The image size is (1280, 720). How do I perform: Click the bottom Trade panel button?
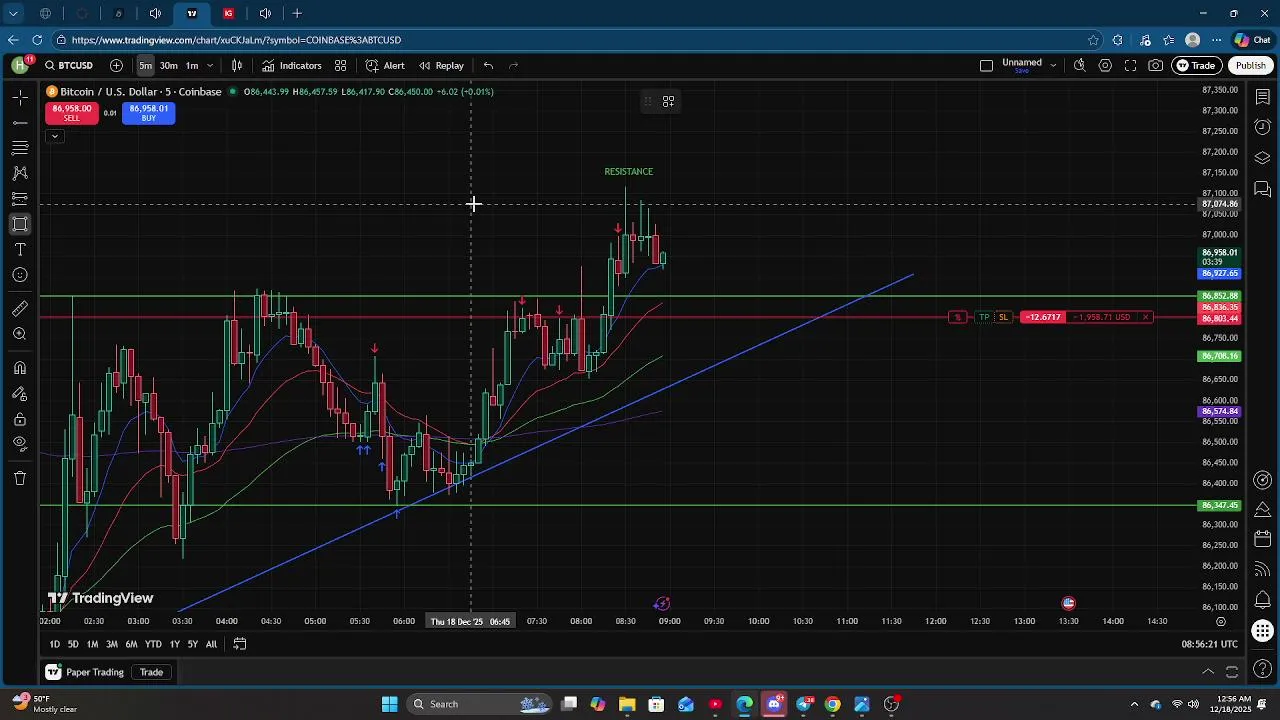pyautogui.click(x=151, y=672)
